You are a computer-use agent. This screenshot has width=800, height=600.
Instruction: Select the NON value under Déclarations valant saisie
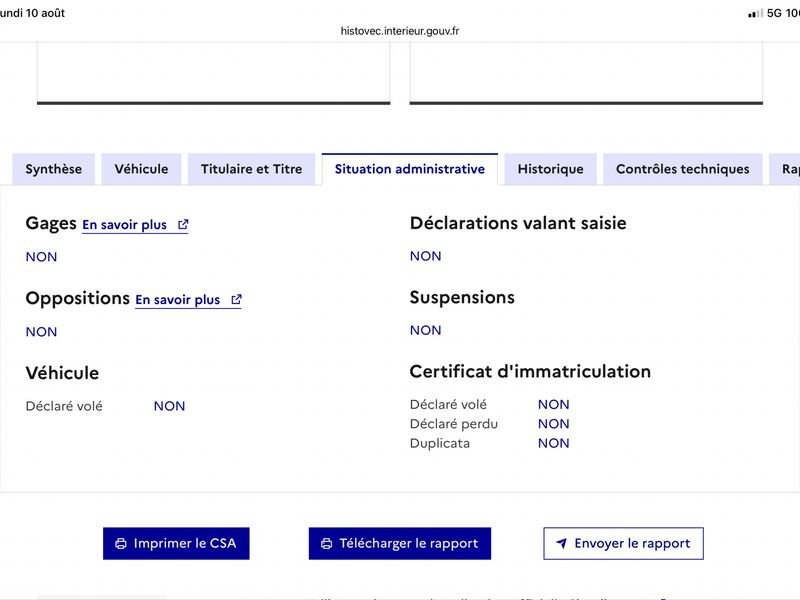[x=426, y=256]
